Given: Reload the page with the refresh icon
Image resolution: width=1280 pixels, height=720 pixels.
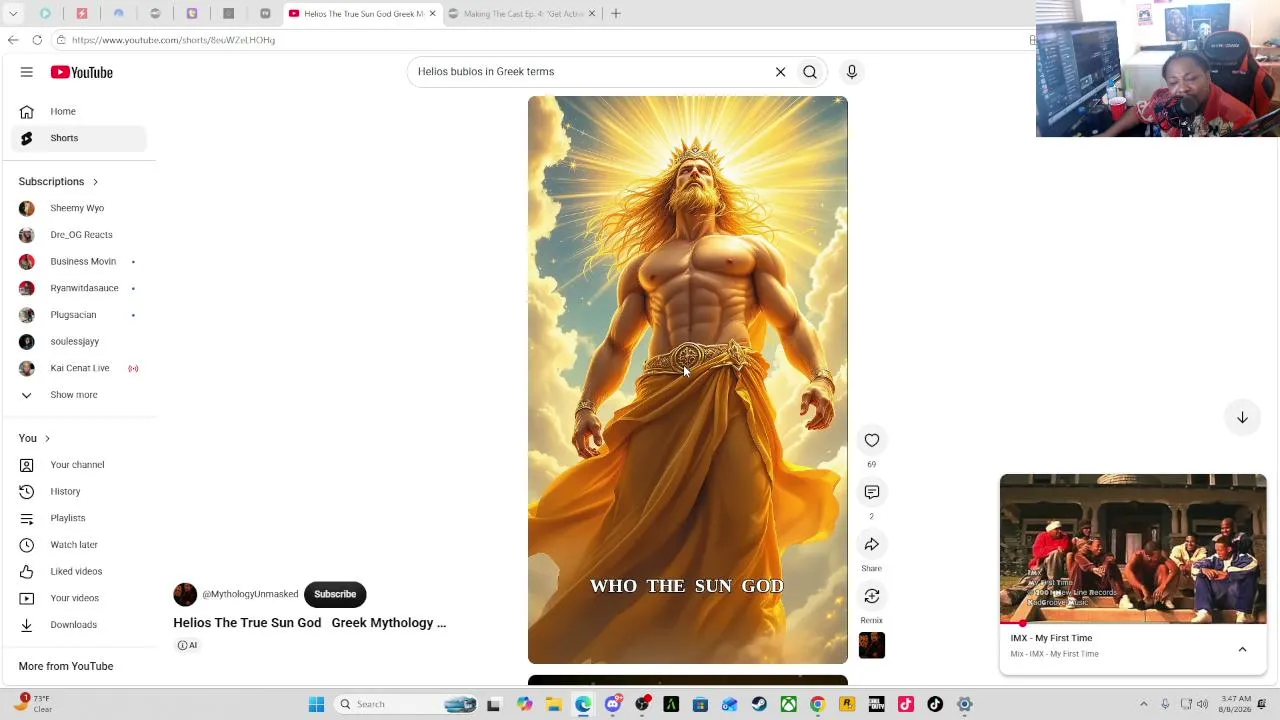Looking at the screenshot, I should click(x=37, y=40).
